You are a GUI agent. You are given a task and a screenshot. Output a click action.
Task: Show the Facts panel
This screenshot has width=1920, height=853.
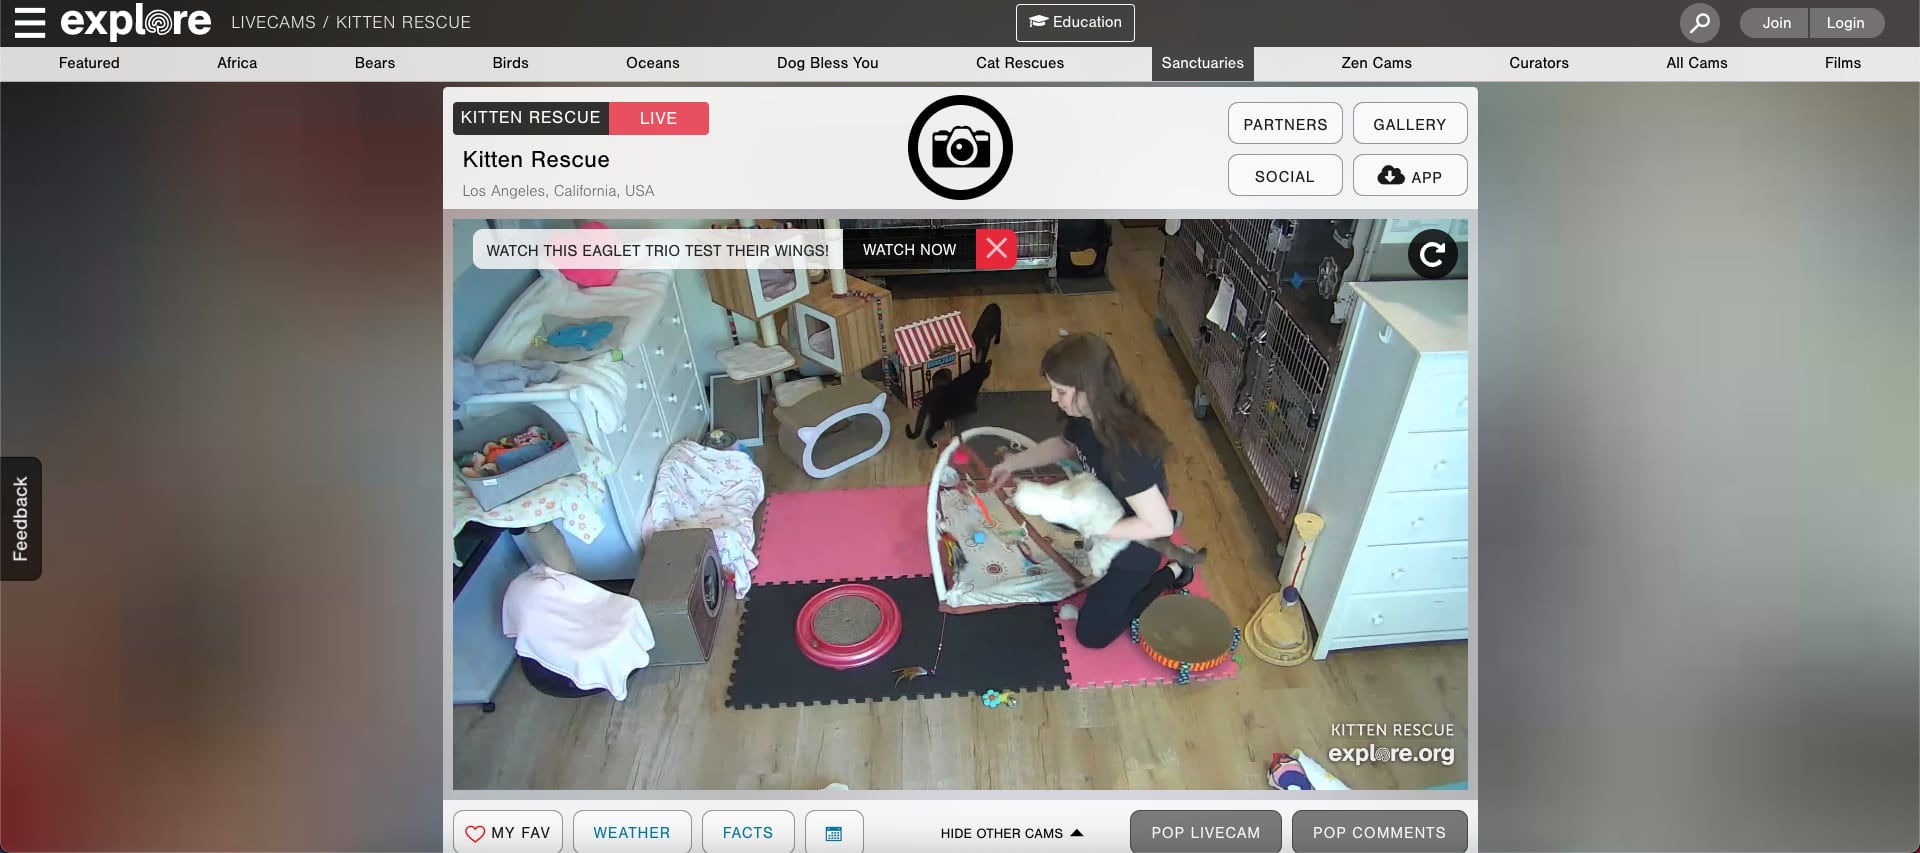tap(748, 832)
